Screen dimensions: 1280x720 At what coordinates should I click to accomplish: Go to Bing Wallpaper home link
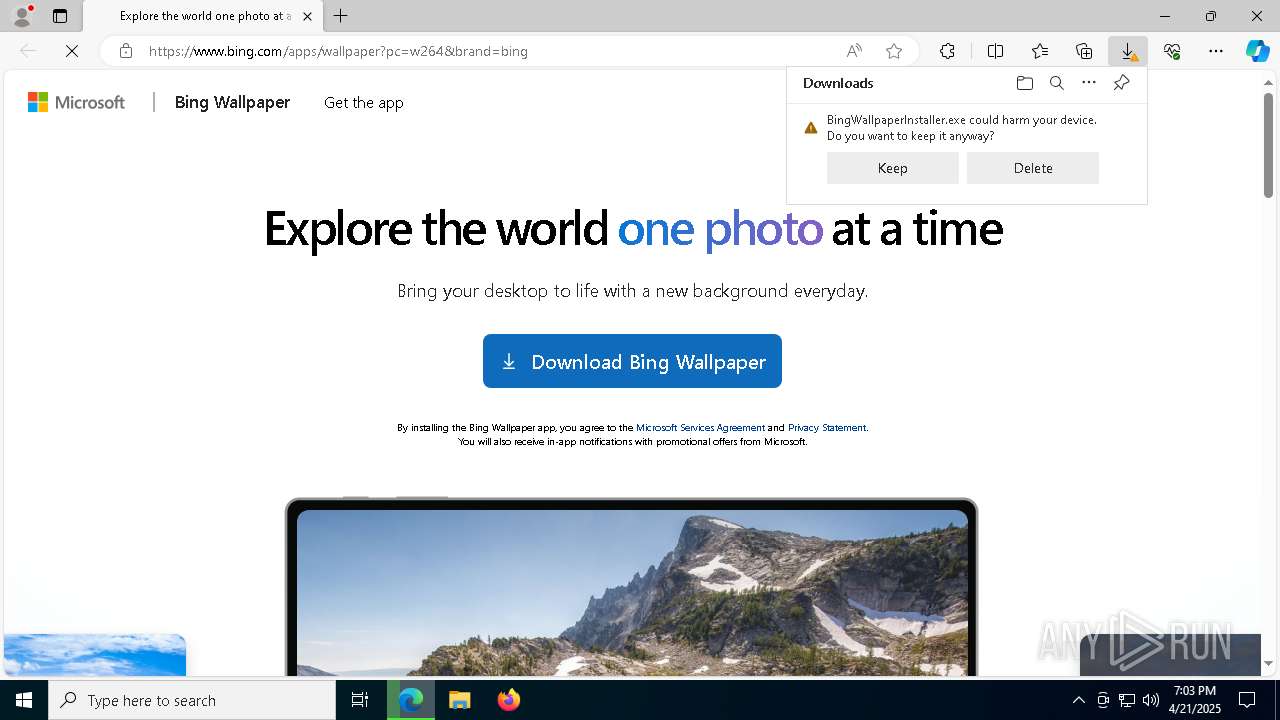pos(232,102)
